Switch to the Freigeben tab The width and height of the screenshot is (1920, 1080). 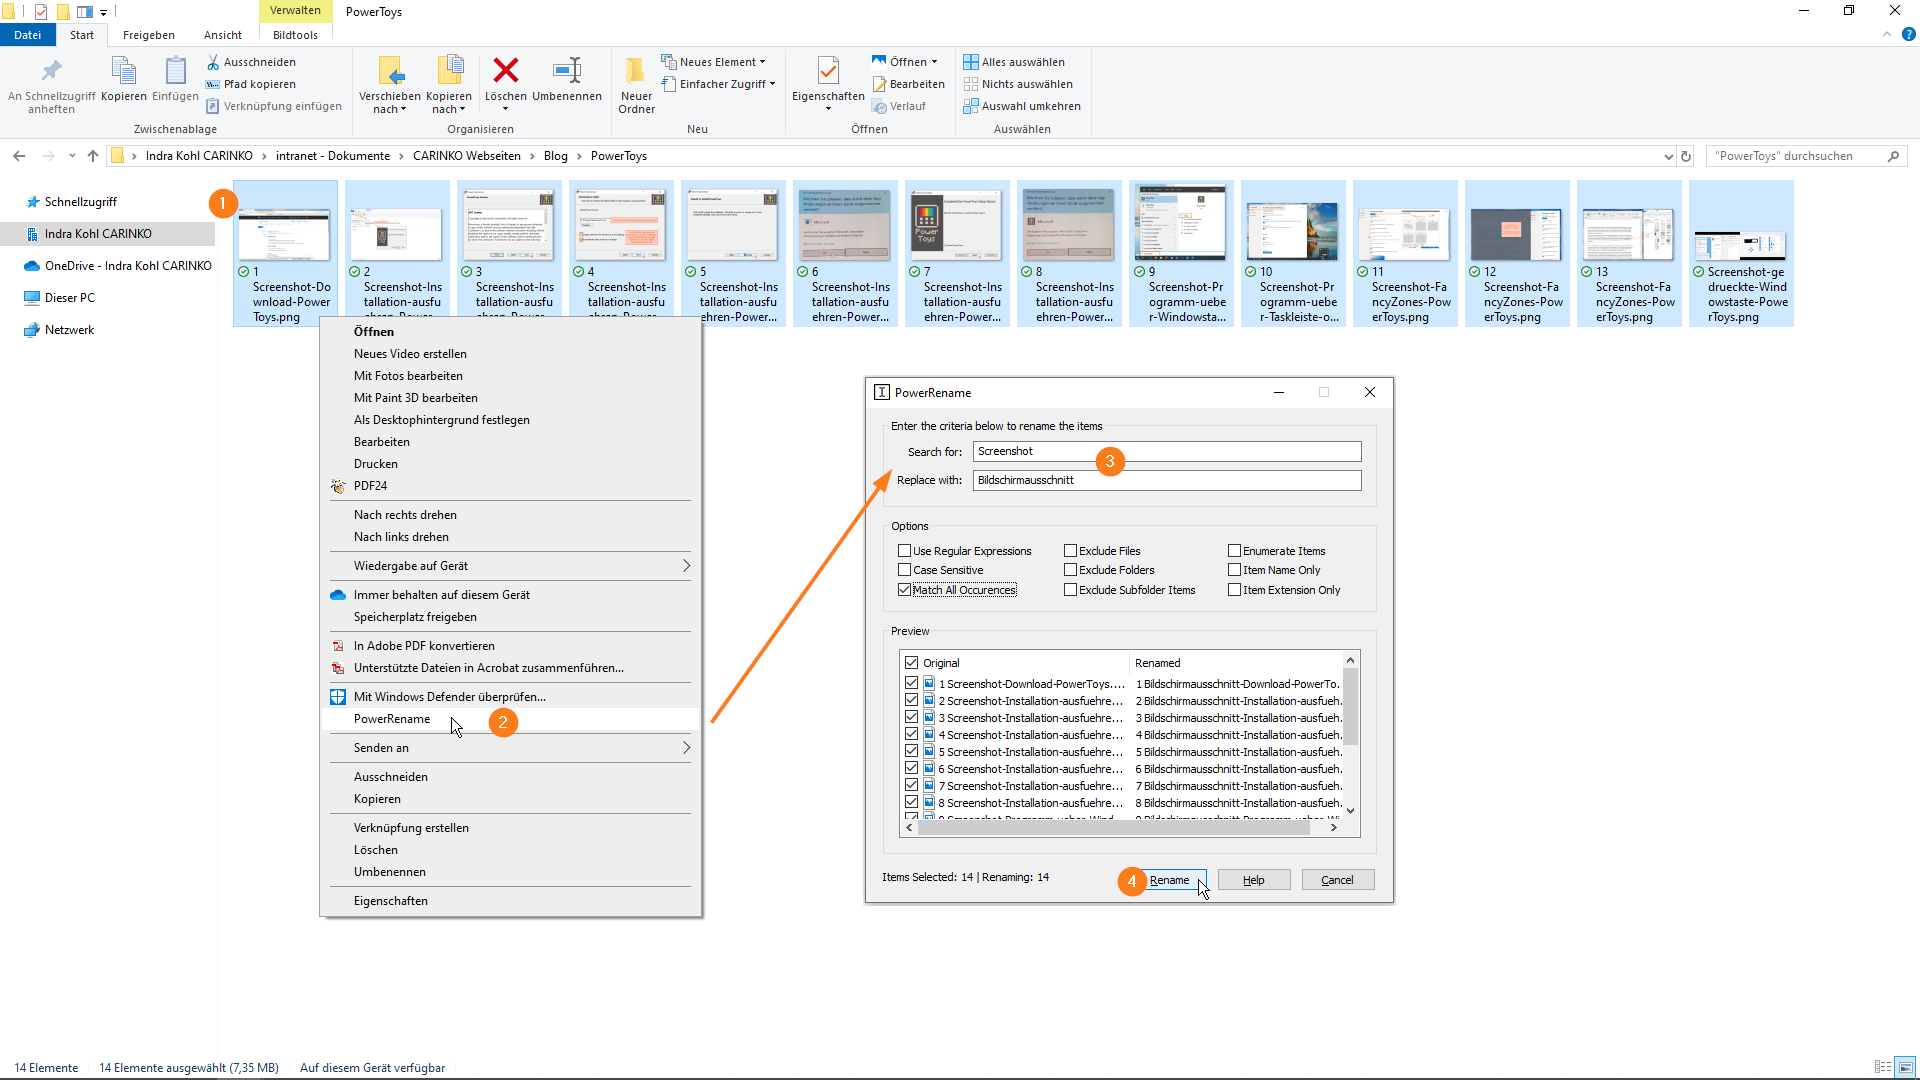click(x=148, y=35)
